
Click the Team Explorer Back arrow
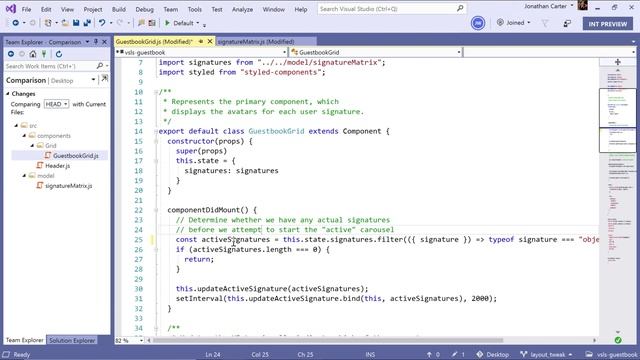click(11, 54)
